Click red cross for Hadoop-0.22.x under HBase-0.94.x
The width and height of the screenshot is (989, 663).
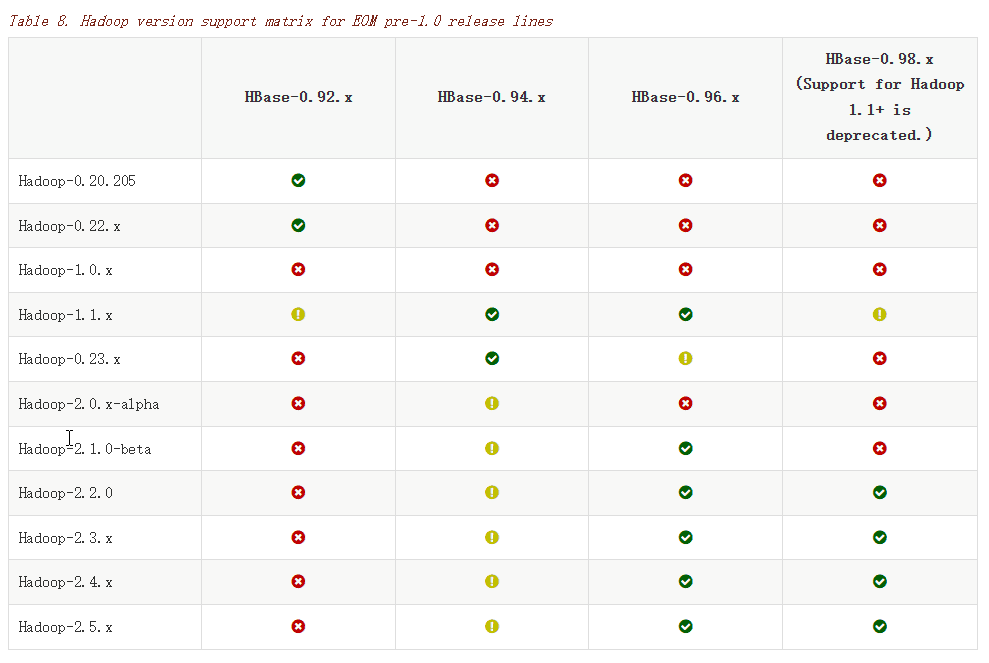pos(492,225)
